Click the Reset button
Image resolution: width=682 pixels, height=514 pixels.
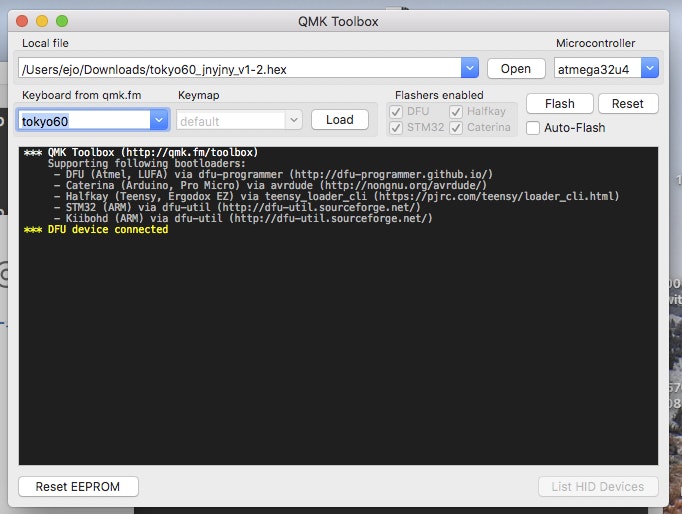click(627, 103)
